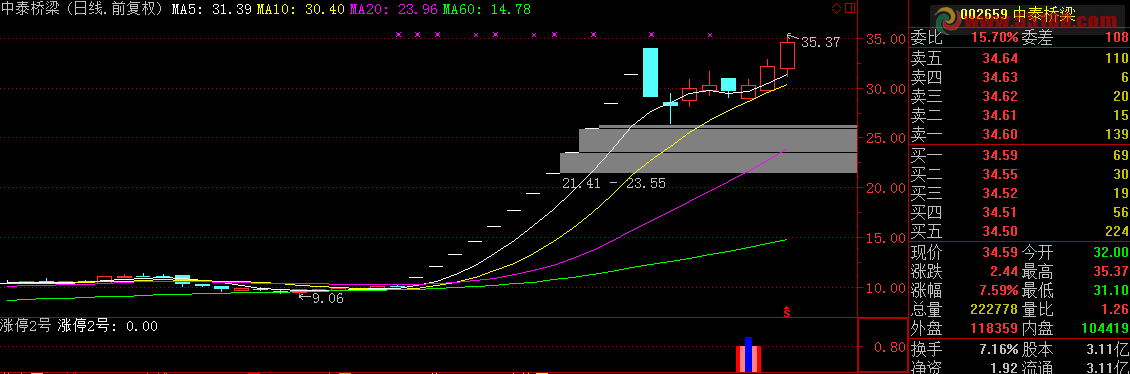Image resolution: width=1130 pixels, height=374 pixels.
Task: Open the 中泰桥梁 (日线.前复权) title label
Action: (84, 9)
